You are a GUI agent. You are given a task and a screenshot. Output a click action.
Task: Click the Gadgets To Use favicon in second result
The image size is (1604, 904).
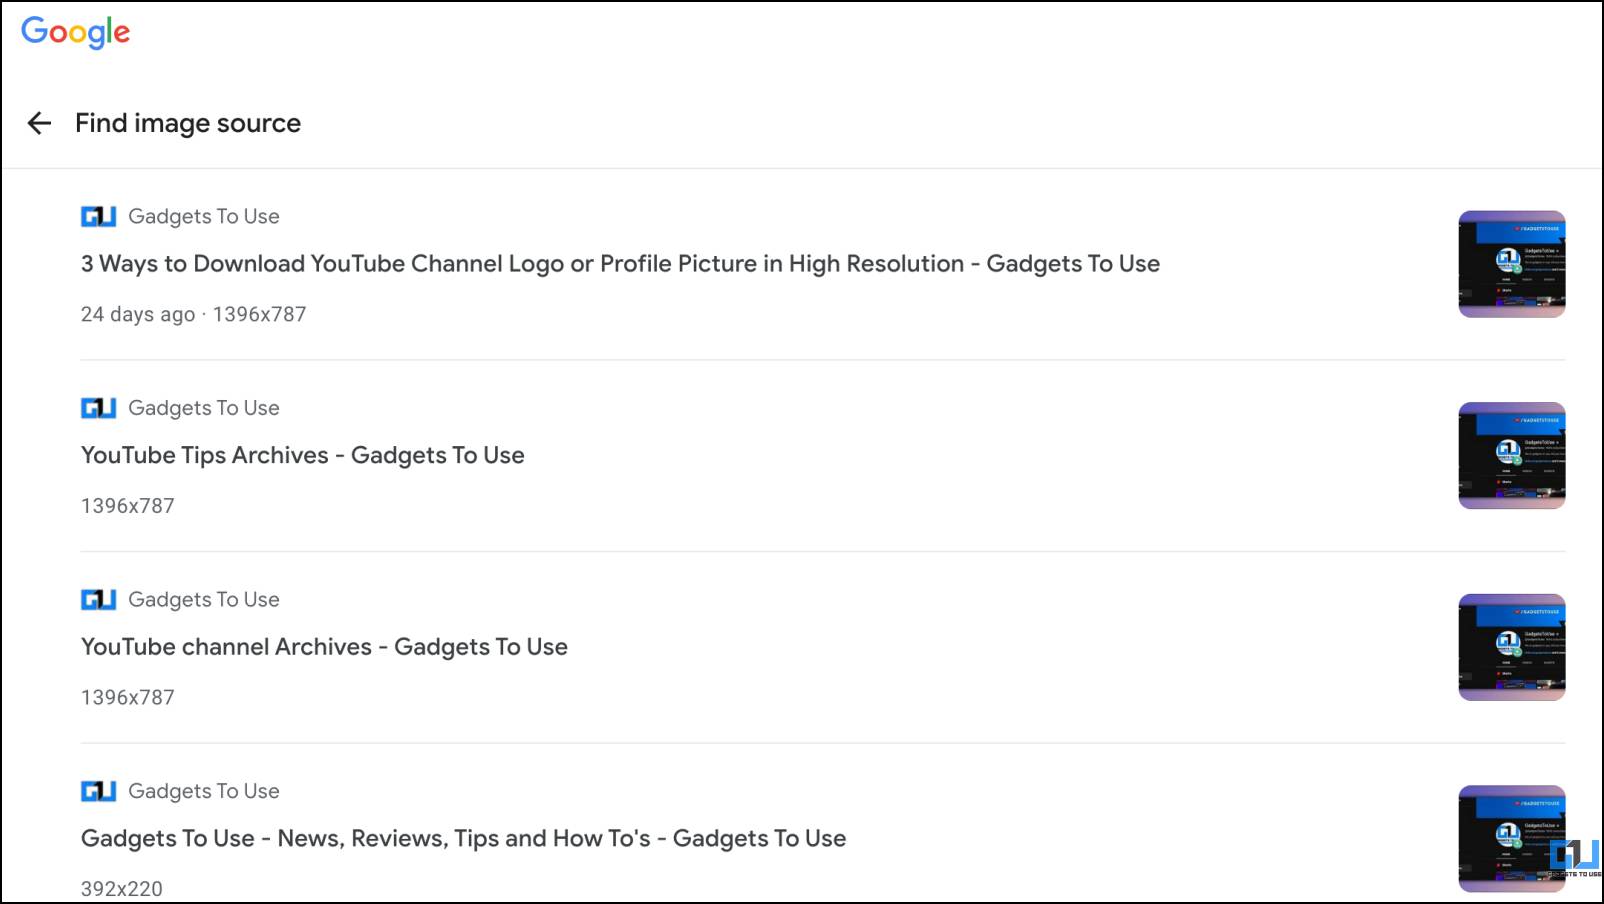point(98,408)
